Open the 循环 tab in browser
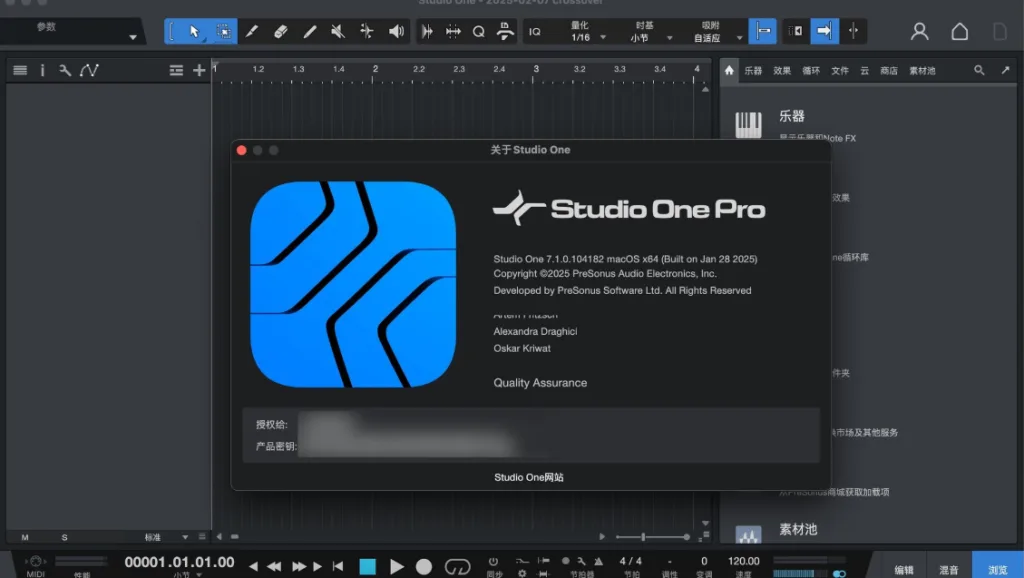Viewport: 1024px width, 578px height. coord(811,71)
